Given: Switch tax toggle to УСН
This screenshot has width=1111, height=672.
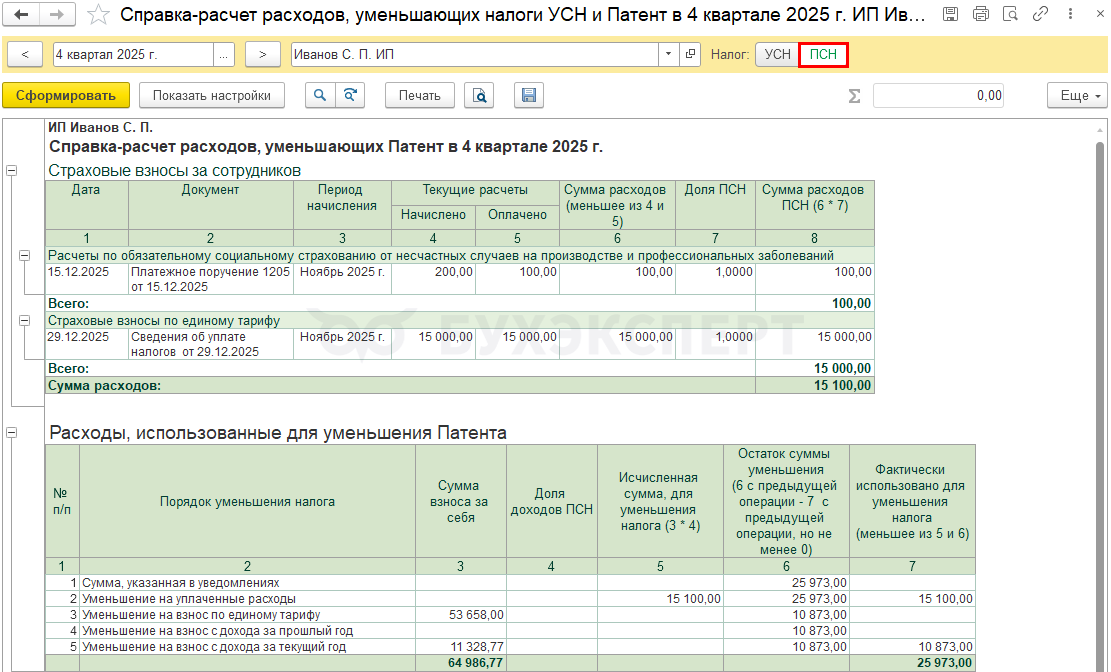Looking at the screenshot, I should [777, 54].
